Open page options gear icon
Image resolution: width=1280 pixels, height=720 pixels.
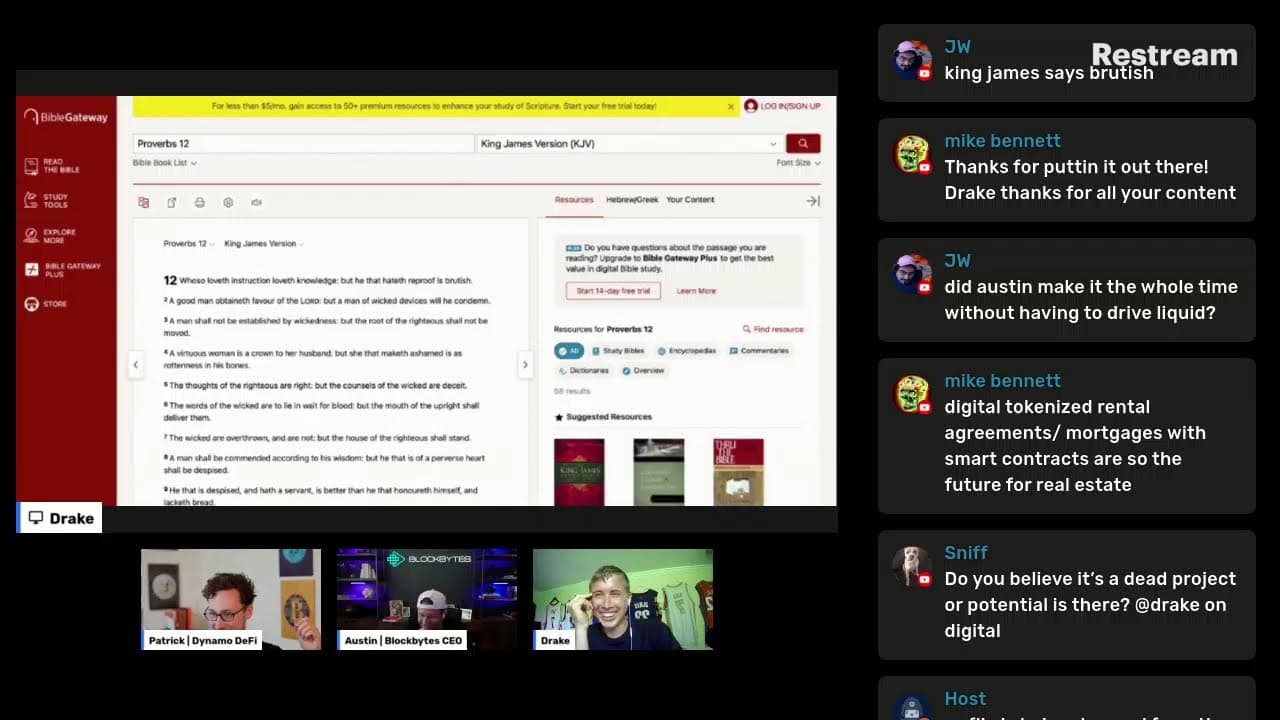228,202
